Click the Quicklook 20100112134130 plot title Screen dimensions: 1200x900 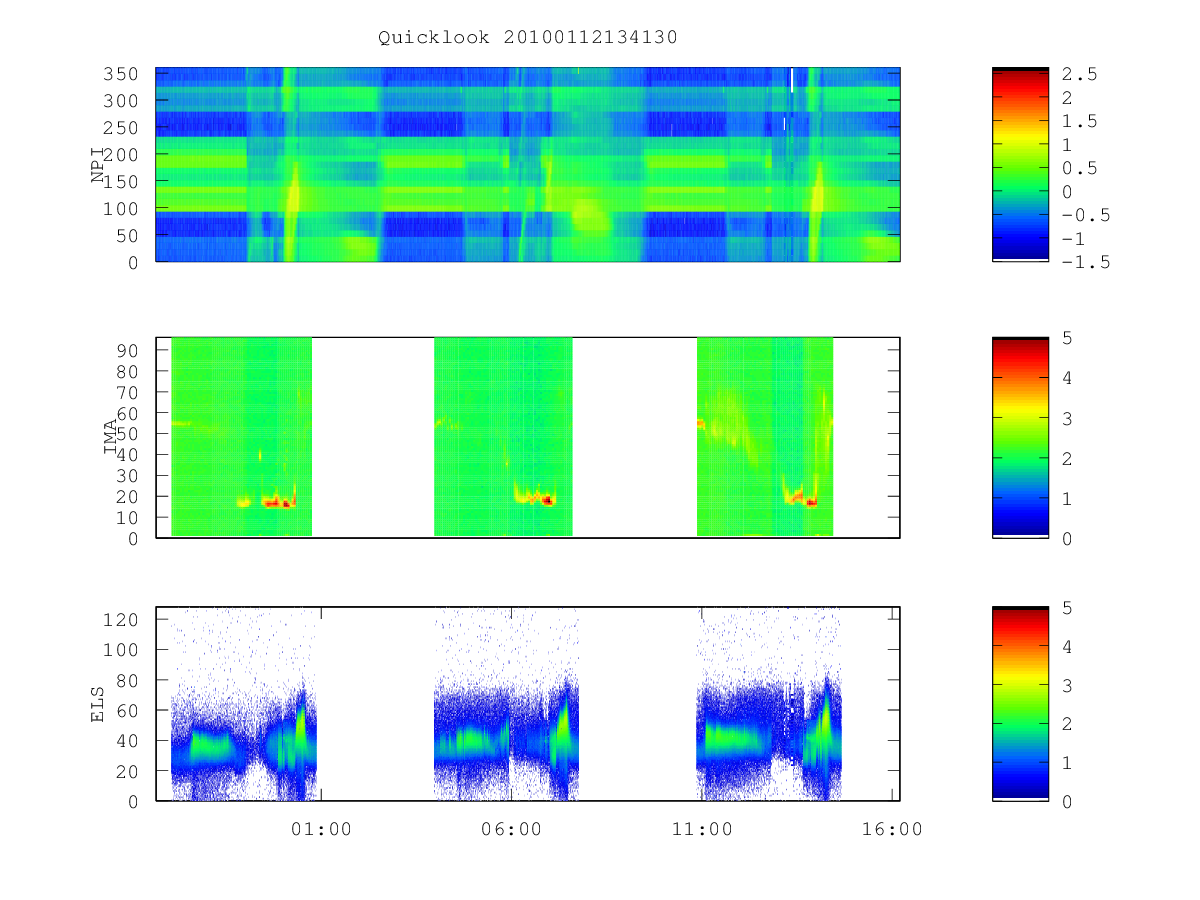tap(528, 38)
